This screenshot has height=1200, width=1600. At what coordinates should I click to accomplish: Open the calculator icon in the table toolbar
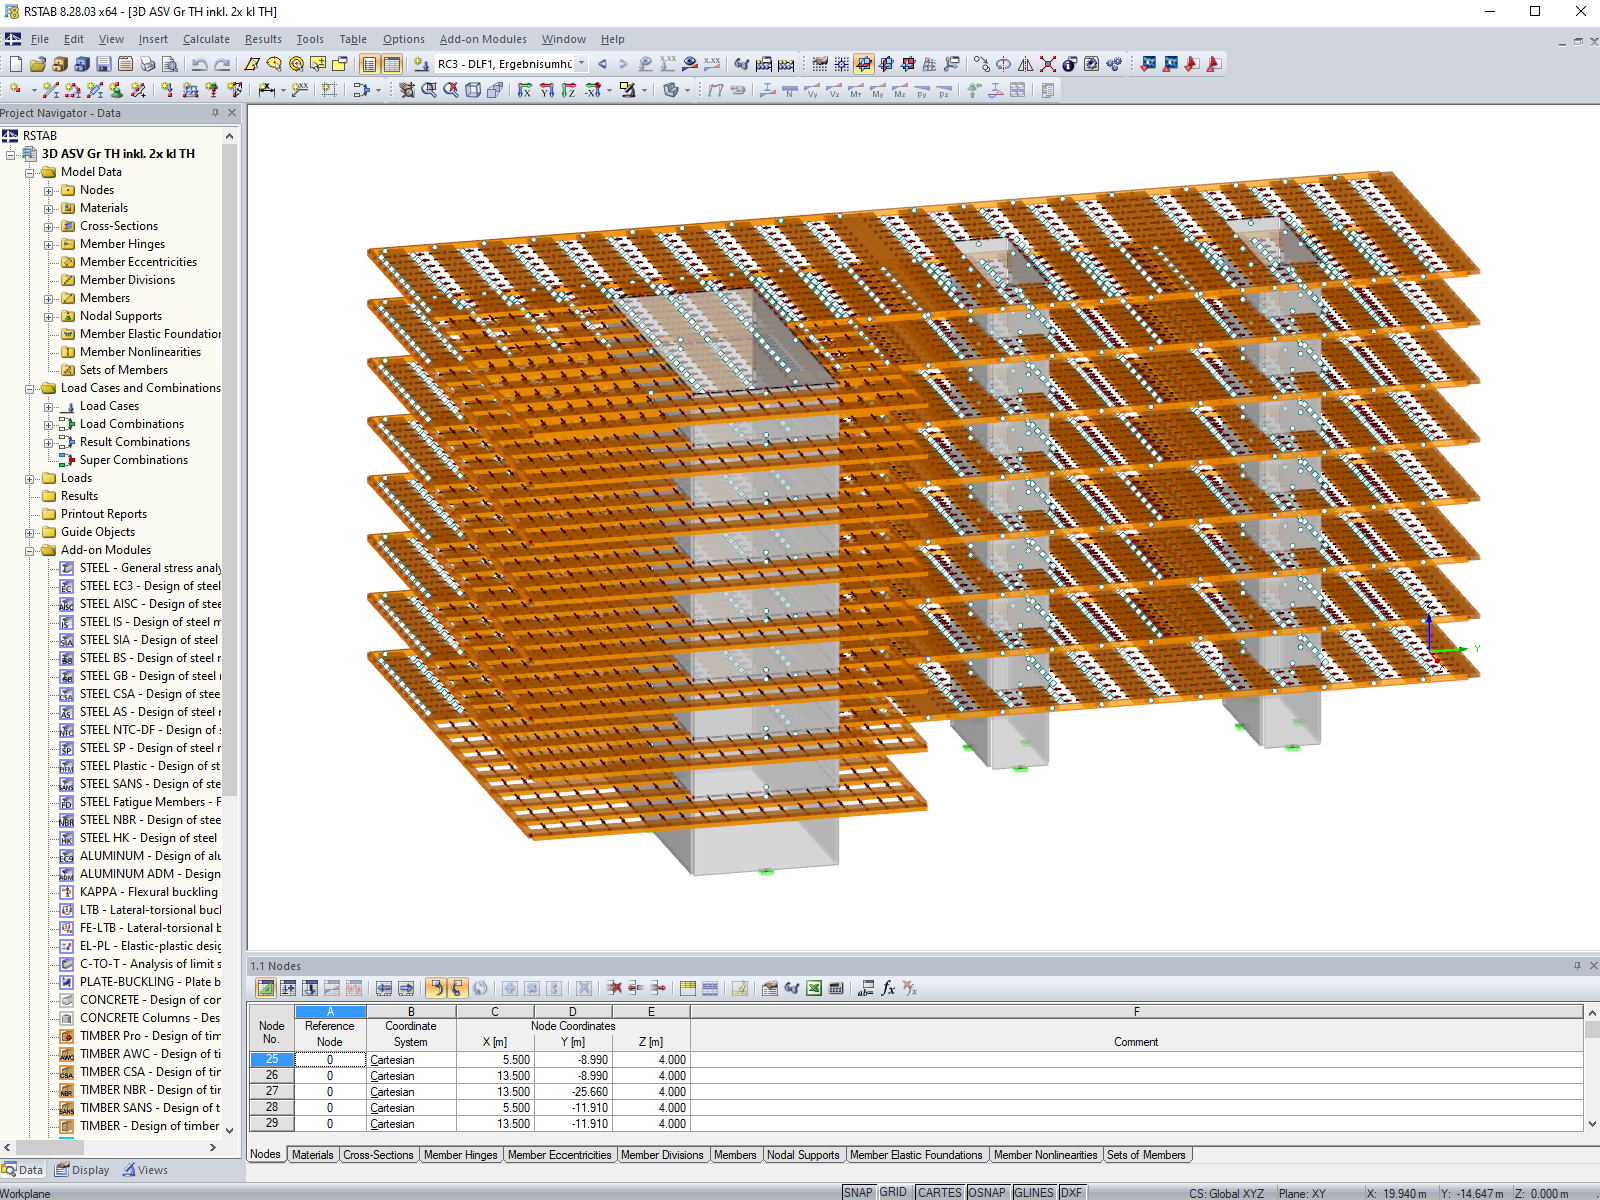pyautogui.click(x=837, y=988)
